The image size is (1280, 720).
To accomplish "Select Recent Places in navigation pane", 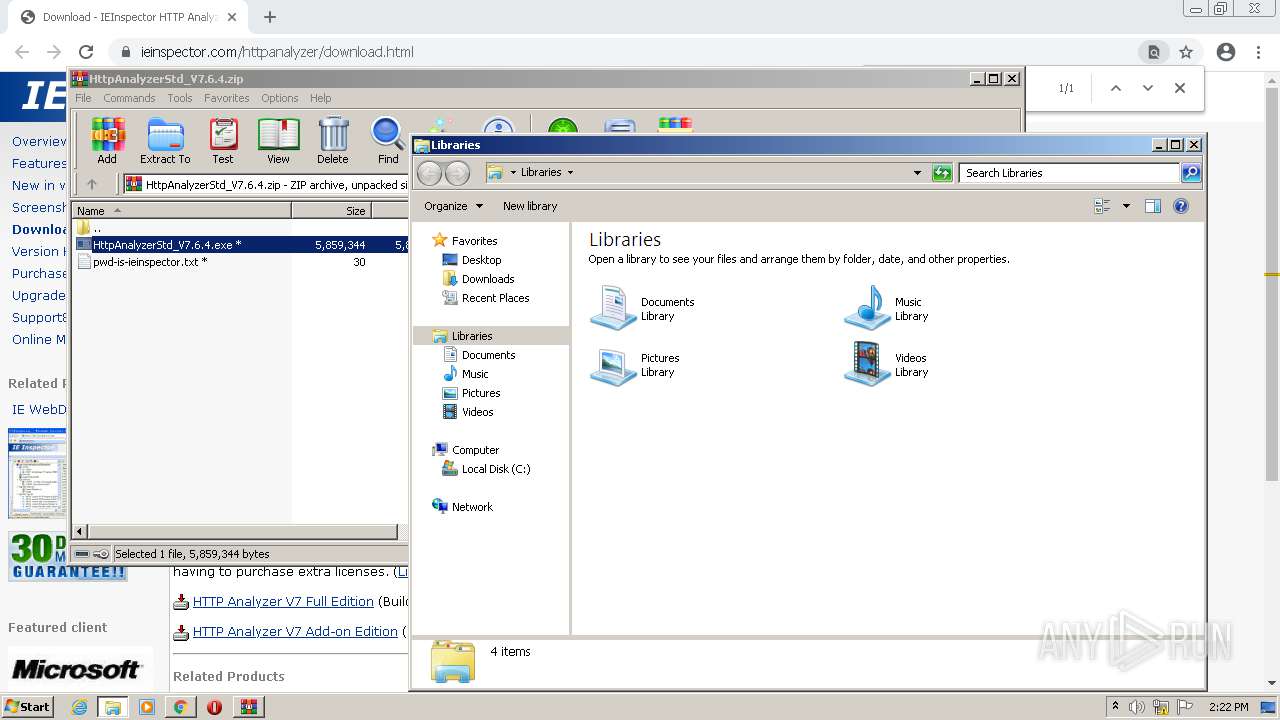I will pyautogui.click(x=495, y=298).
